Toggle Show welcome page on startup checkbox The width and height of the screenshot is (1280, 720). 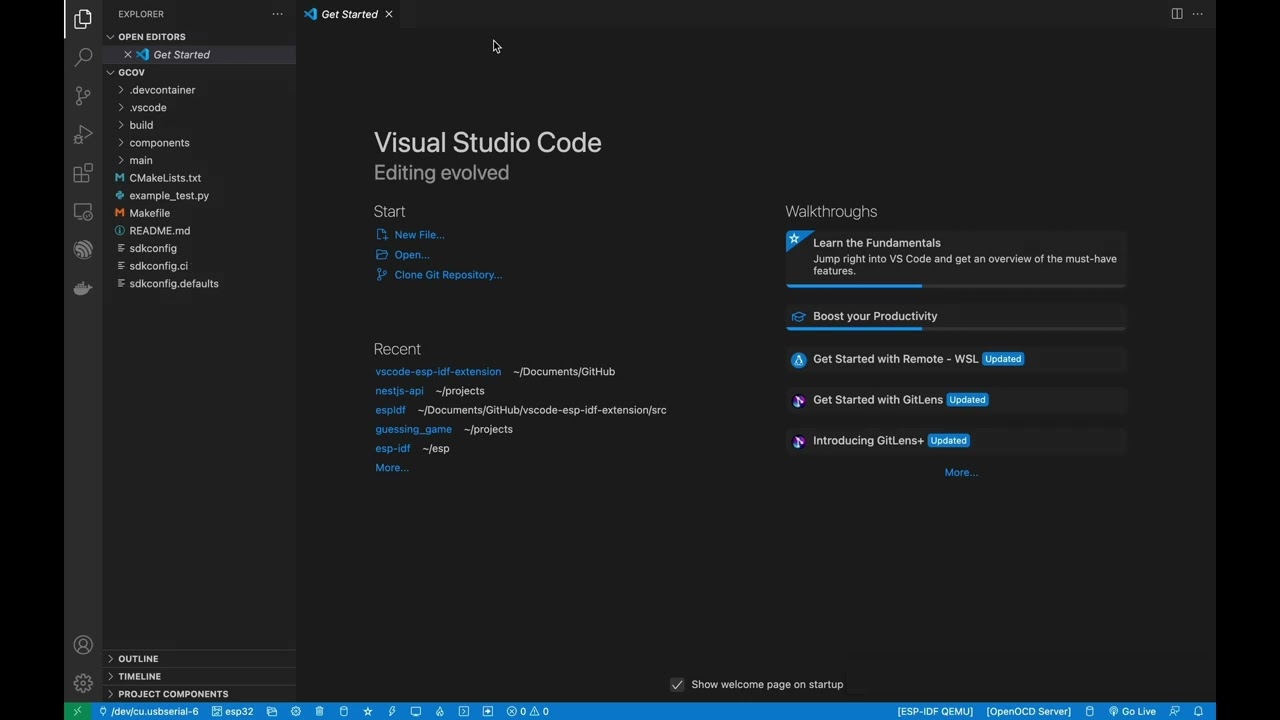(677, 684)
